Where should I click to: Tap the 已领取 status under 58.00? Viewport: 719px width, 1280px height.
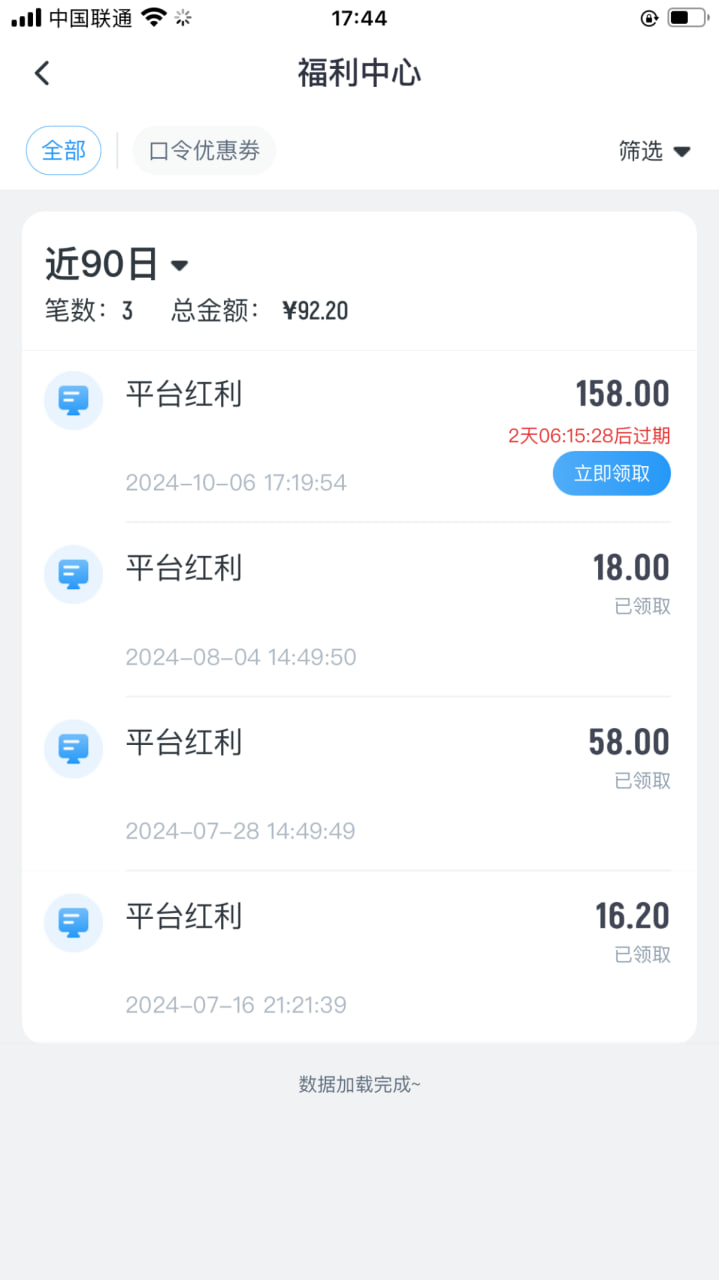[x=642, y=780]
